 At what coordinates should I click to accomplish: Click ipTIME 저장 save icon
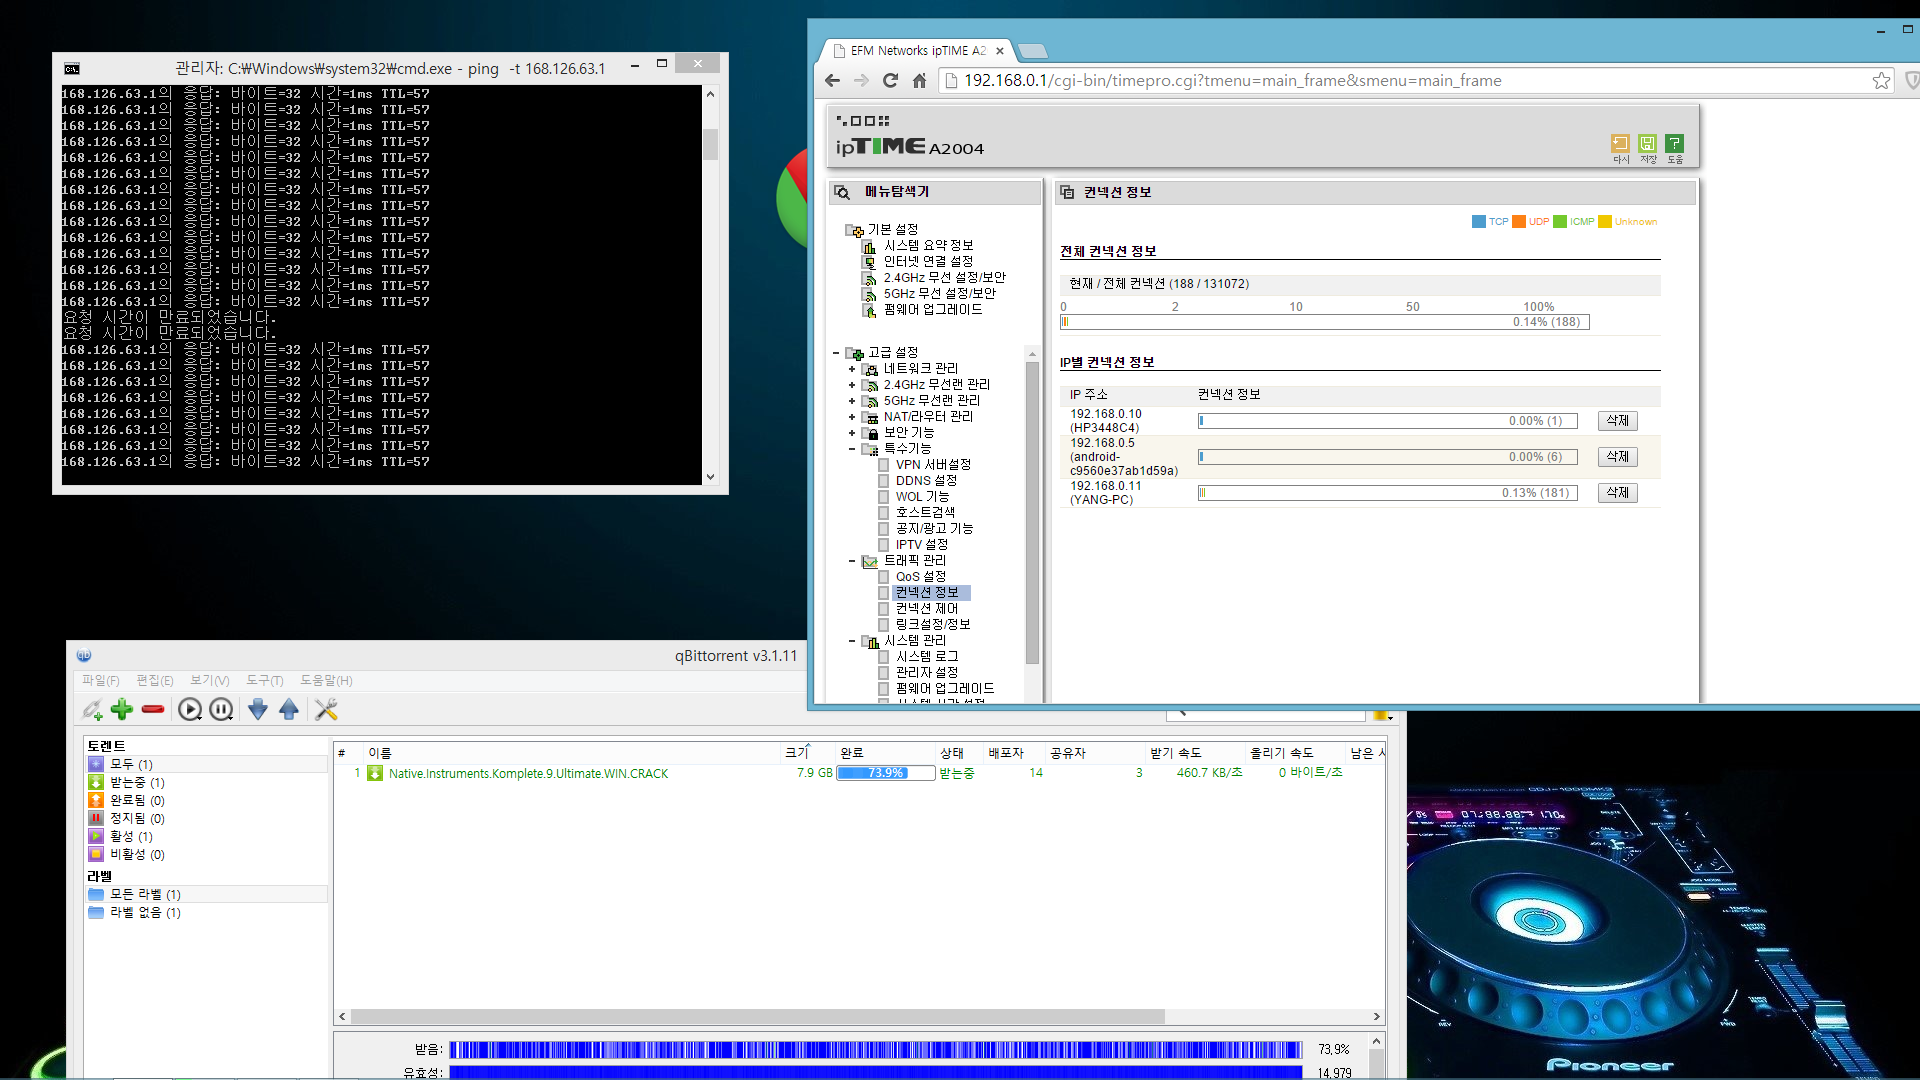pyautogui.click(x=1648, y=148)
